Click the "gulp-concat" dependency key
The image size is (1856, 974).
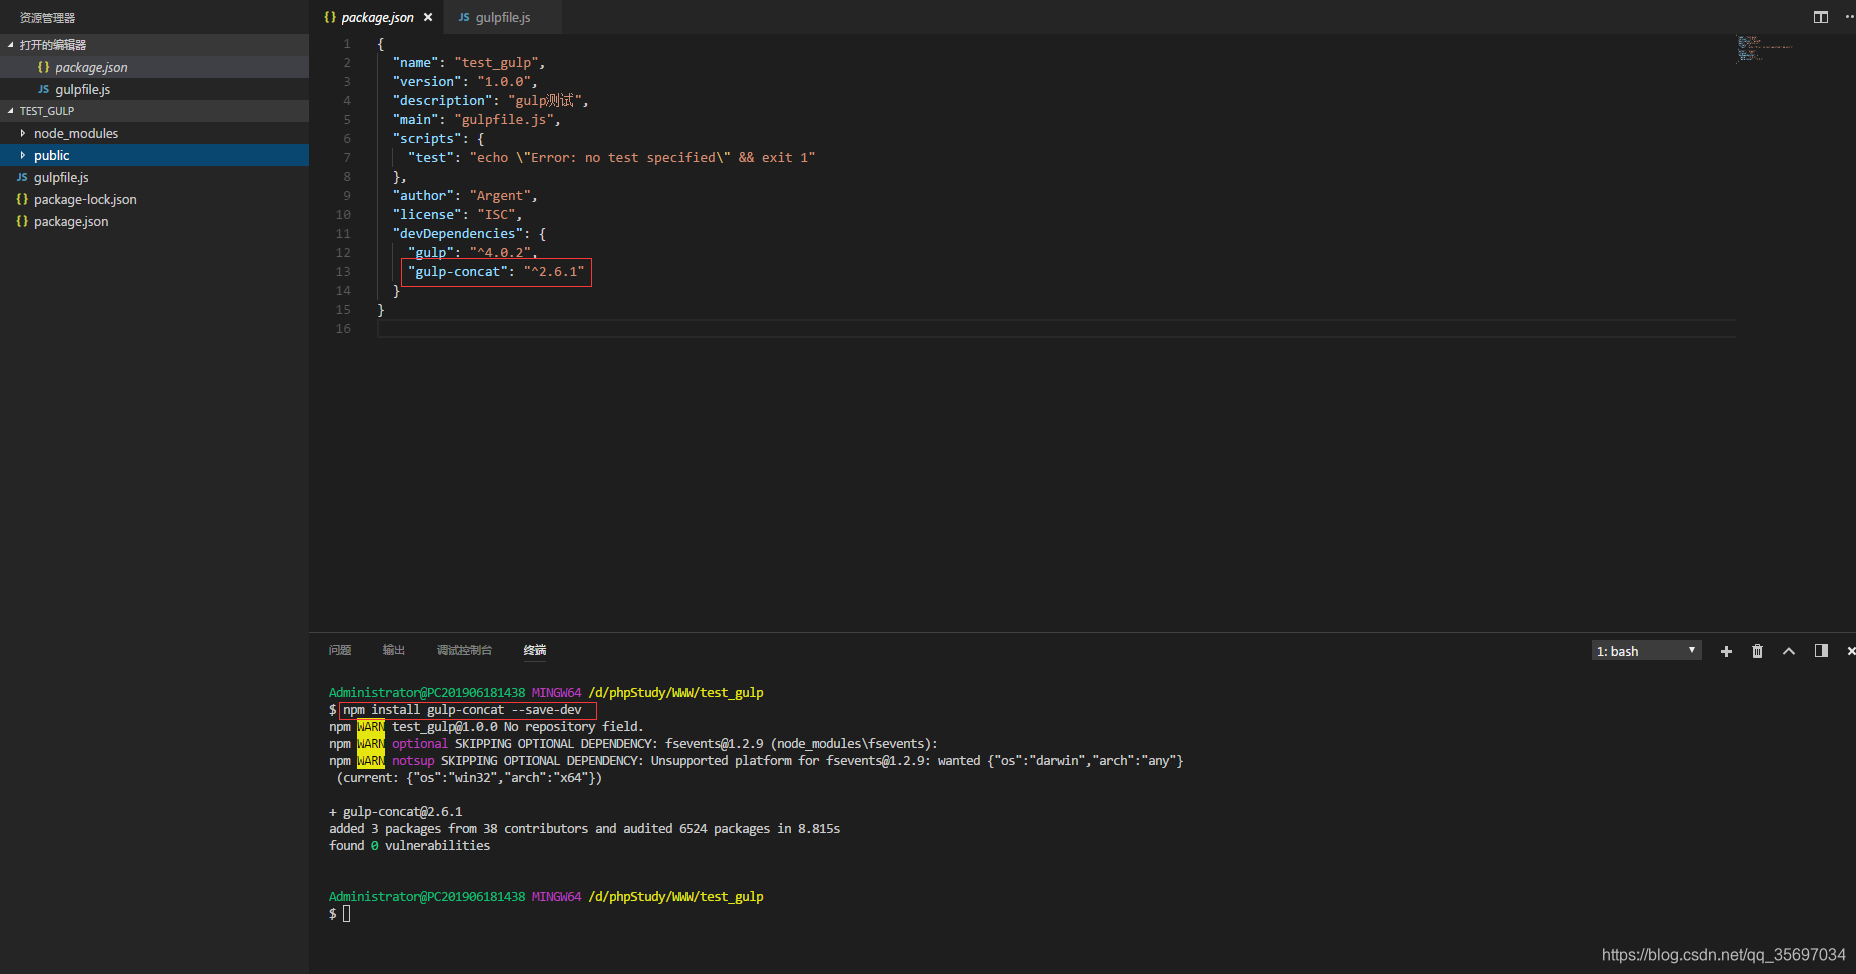coord(457,272)
